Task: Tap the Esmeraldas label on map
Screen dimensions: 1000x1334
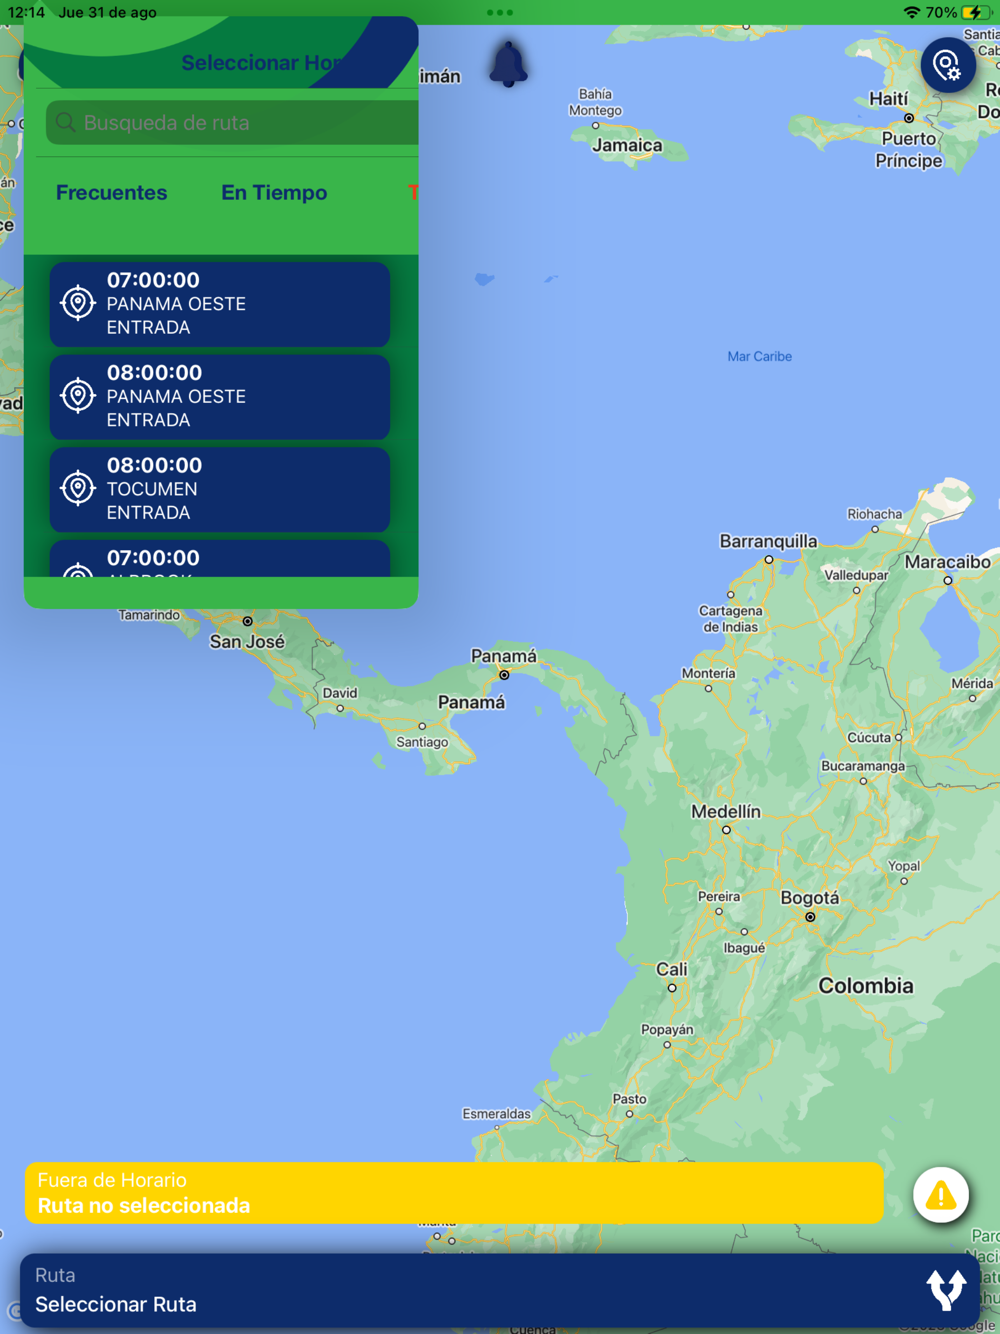Action: [497, 1113]
